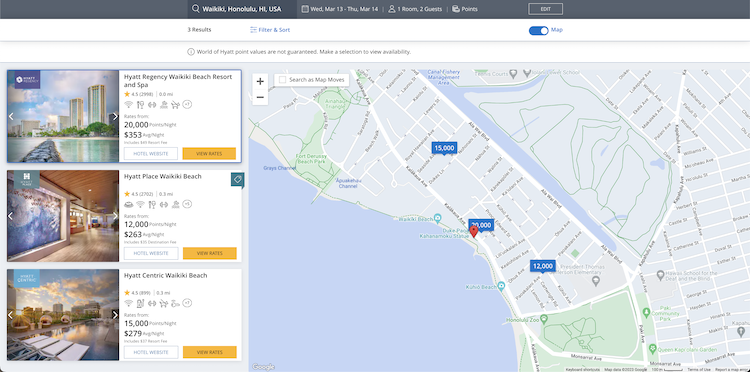Click the dining amenity icon for Hyatt Regency
750x372 pixels.
point(140,105)
